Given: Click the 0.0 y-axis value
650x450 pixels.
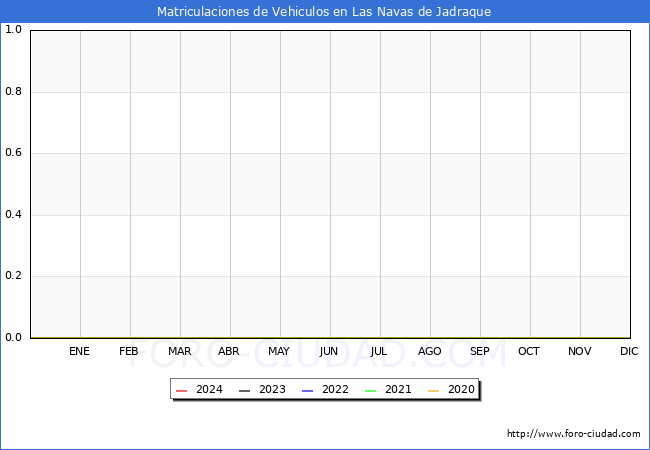Looking at the screenshot, I should (x=13, y=338).
